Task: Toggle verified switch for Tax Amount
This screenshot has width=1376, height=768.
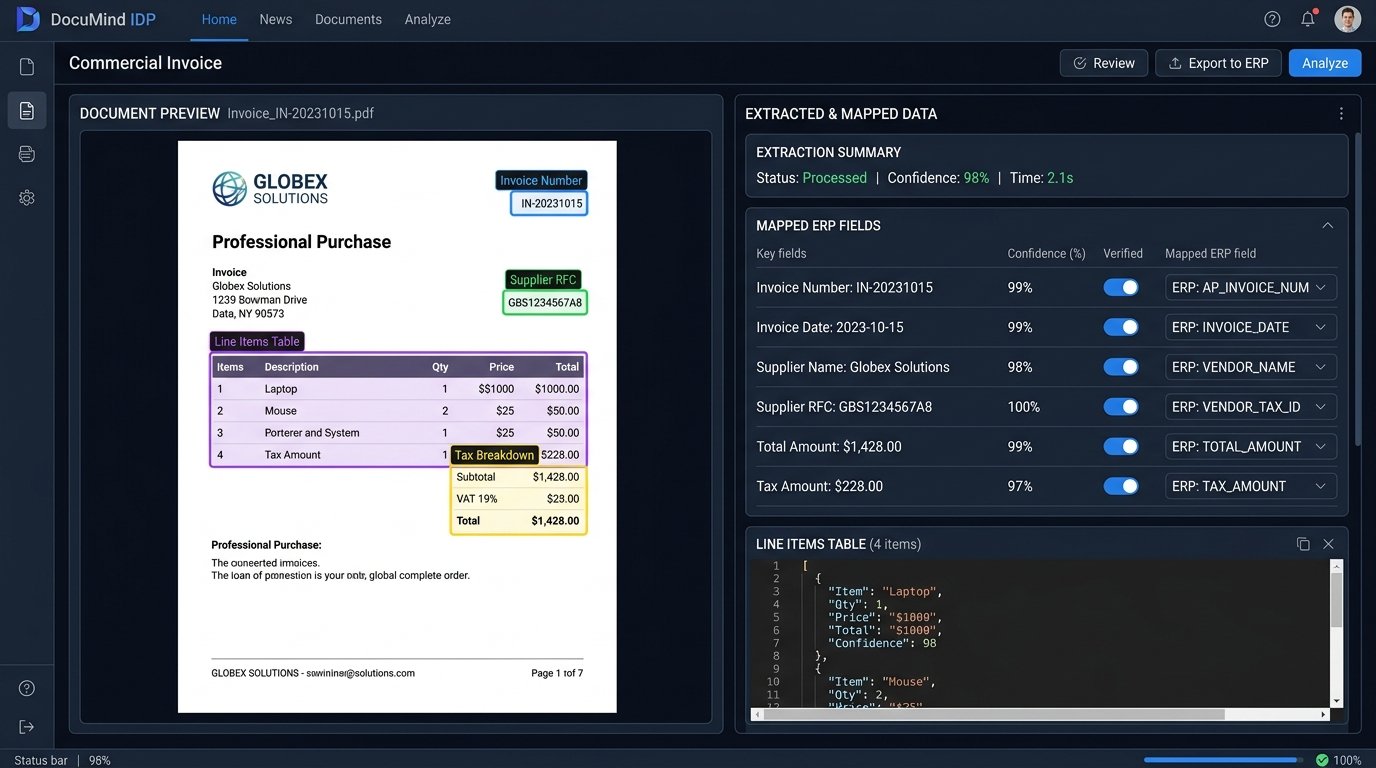Action: point(1121,486)
